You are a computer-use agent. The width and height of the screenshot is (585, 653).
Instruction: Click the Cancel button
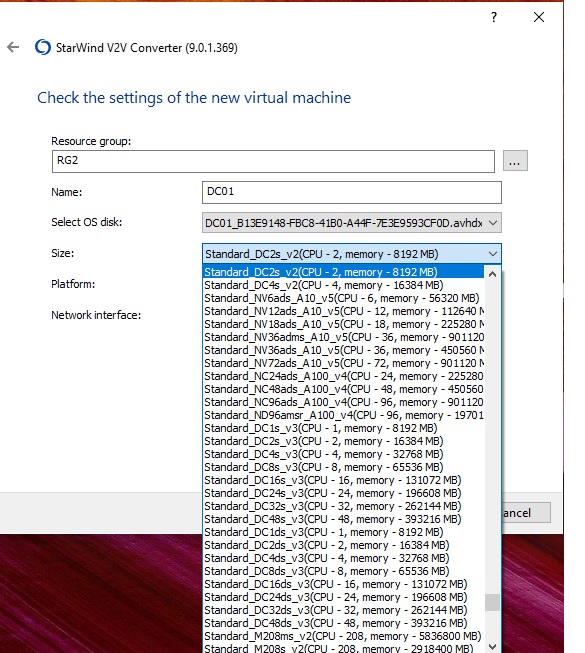click(x=526, y=513)
